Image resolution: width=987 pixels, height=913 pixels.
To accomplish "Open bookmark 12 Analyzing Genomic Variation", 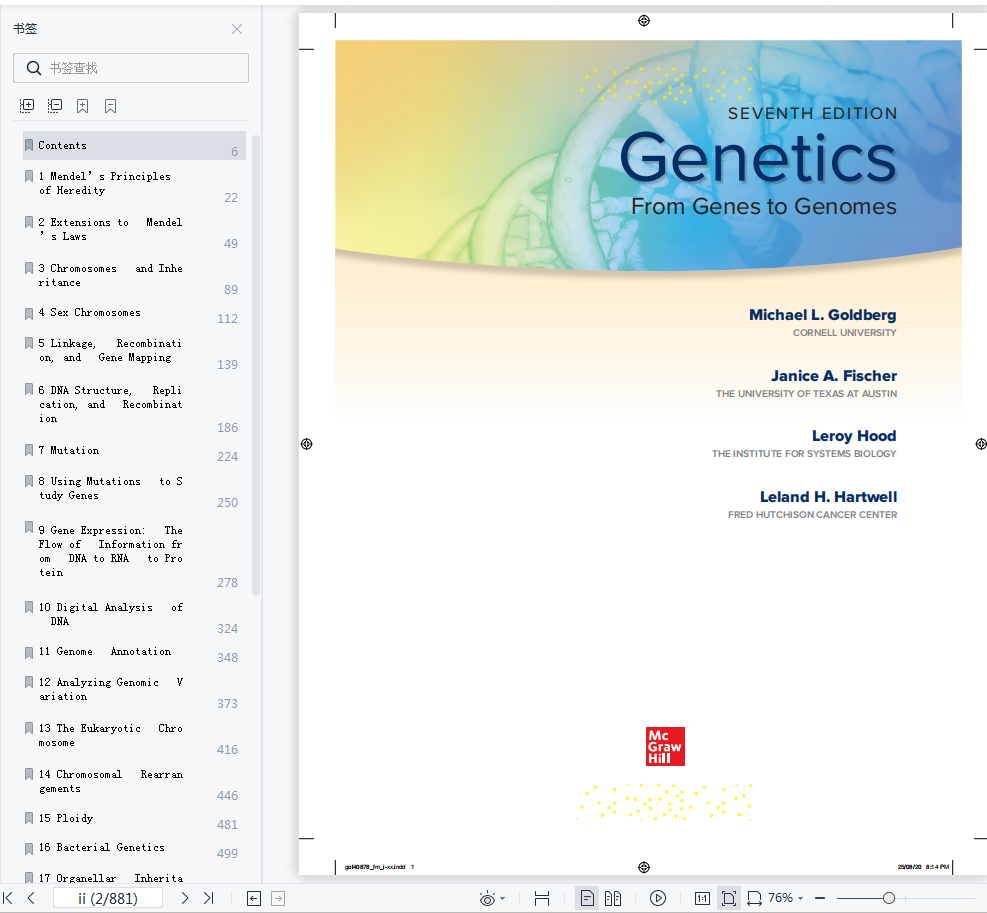I will tap(134, 689).
